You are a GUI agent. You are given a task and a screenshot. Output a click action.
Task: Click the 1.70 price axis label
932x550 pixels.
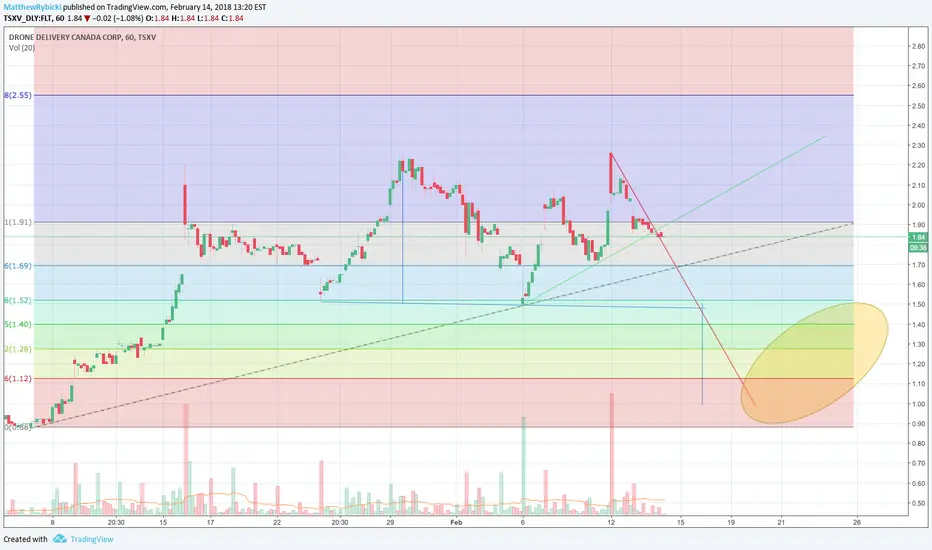[x=918, y=265]
